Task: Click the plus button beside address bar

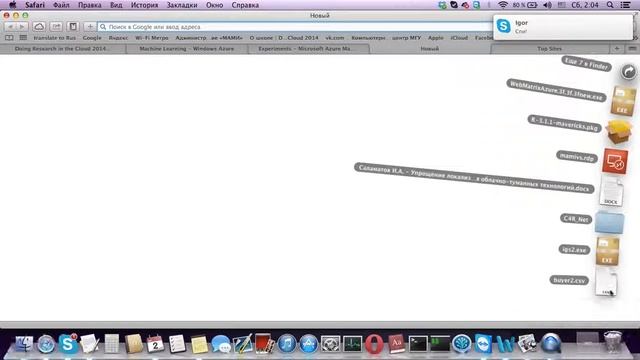Action: click(90, 27)
